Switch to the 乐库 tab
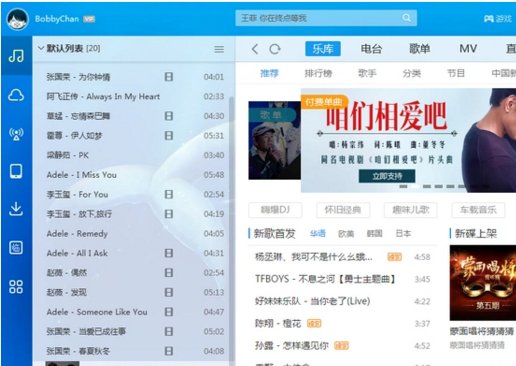The image size is (516, 366). pyautogui.click(x=323, y=49)
